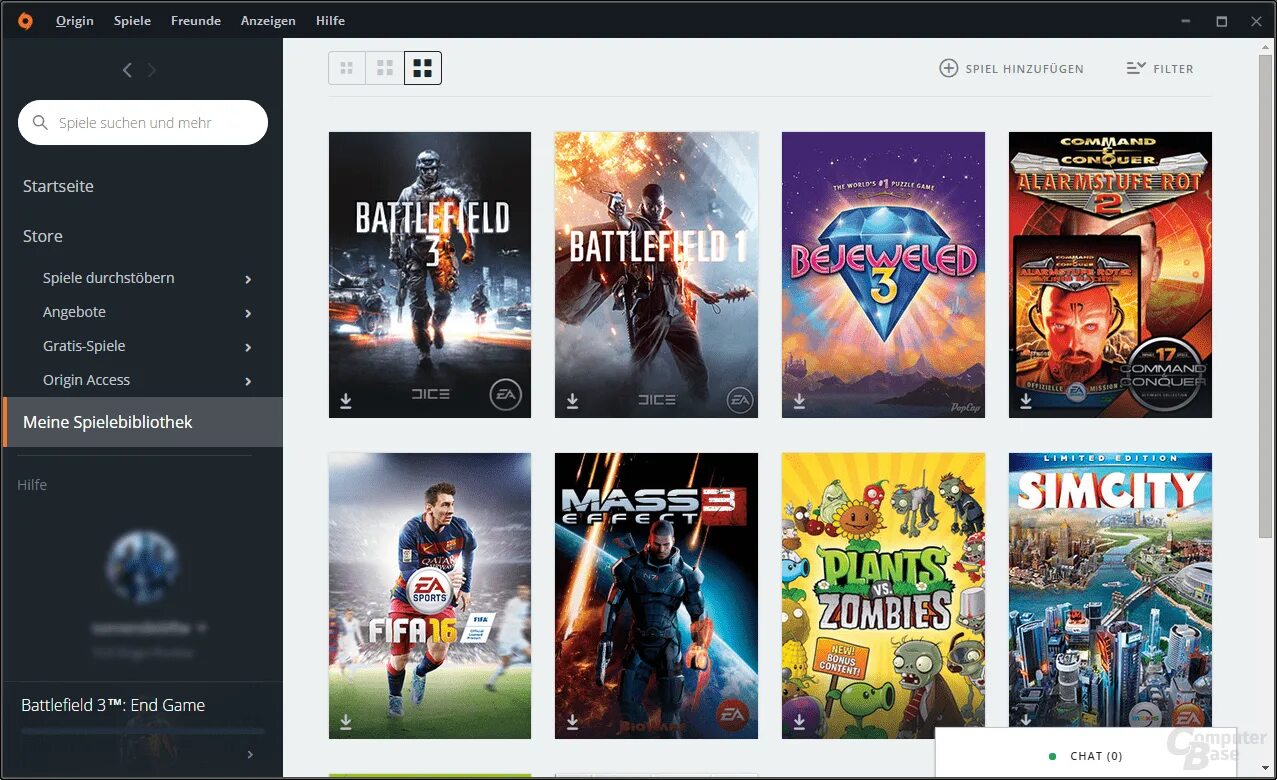This screenshot has width=1277, height=780.
Task: Click 'Spiel hinzufügen' button
Action: pos(1011,69)
